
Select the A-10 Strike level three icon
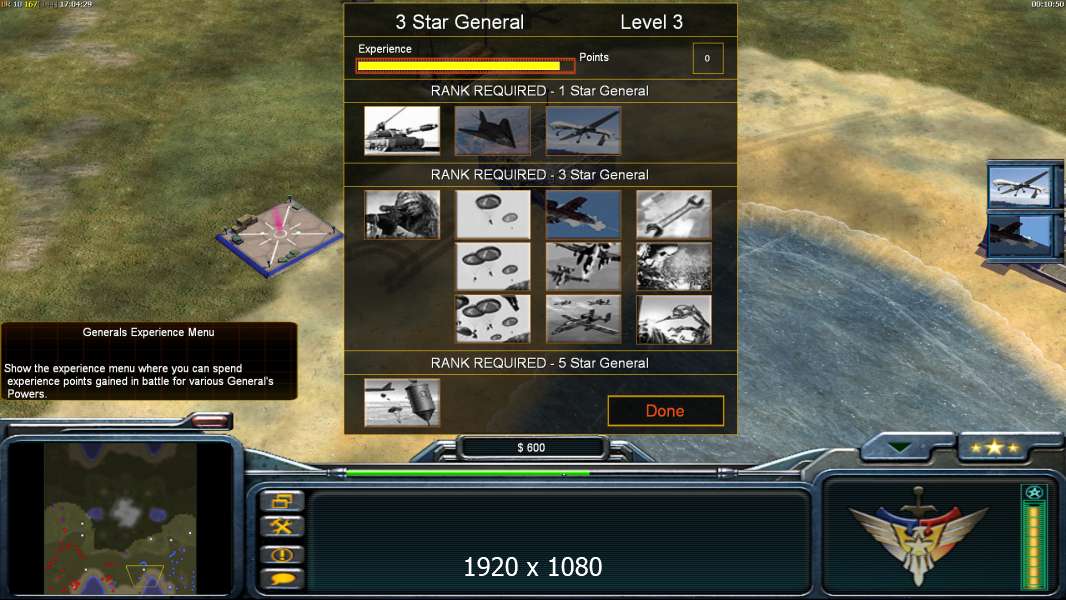[583, 319]
